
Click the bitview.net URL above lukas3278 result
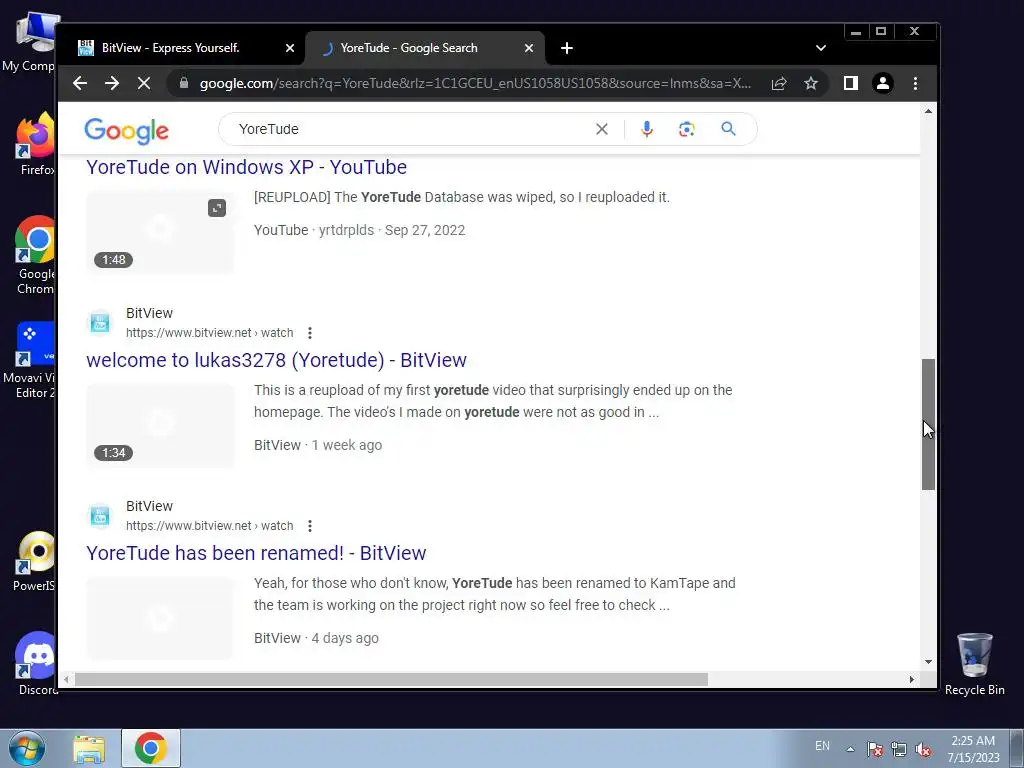coord(209,333)
